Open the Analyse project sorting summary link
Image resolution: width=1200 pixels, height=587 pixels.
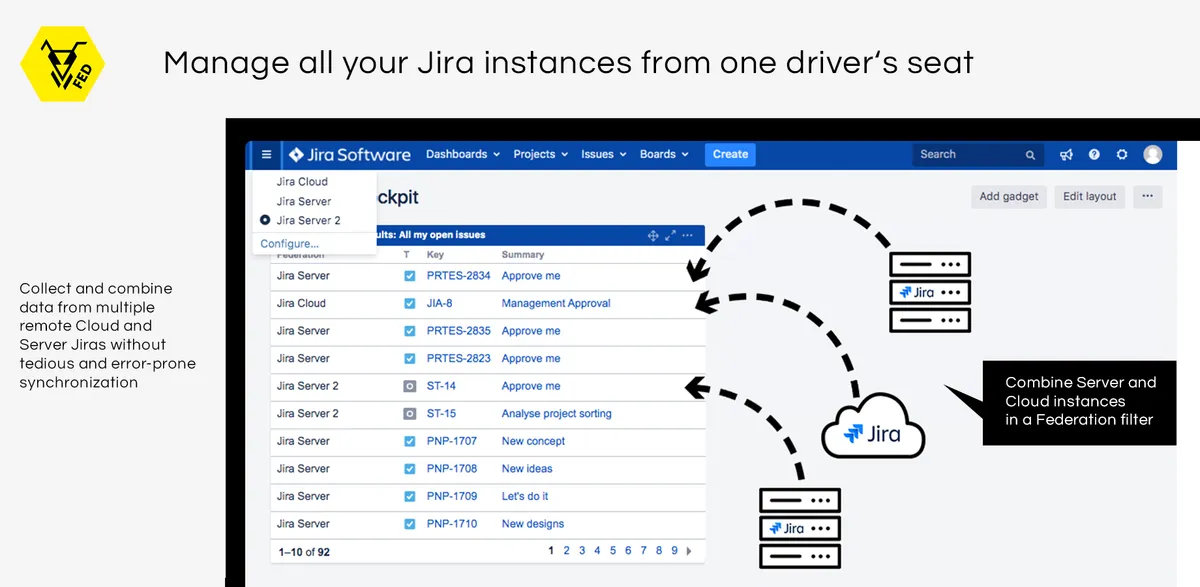[x=557, y=413]
